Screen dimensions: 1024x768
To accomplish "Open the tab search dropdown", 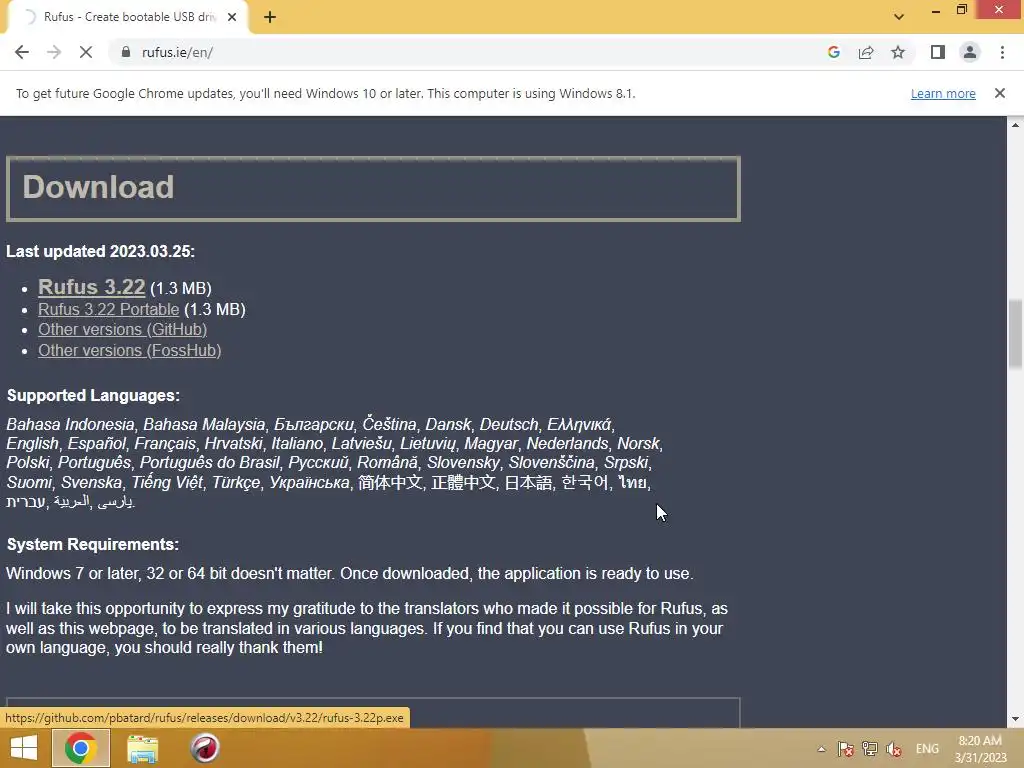I will point(899,17).
